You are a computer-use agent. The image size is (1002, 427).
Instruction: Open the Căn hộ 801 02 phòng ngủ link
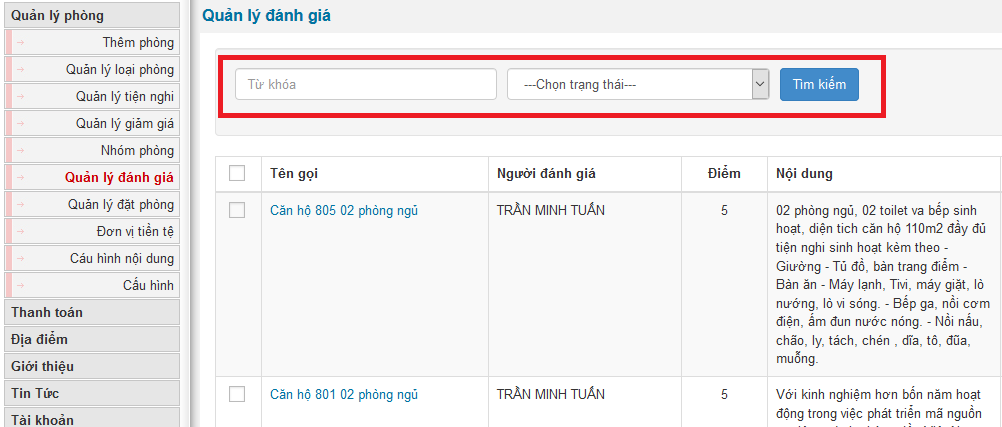pos(344,394)
